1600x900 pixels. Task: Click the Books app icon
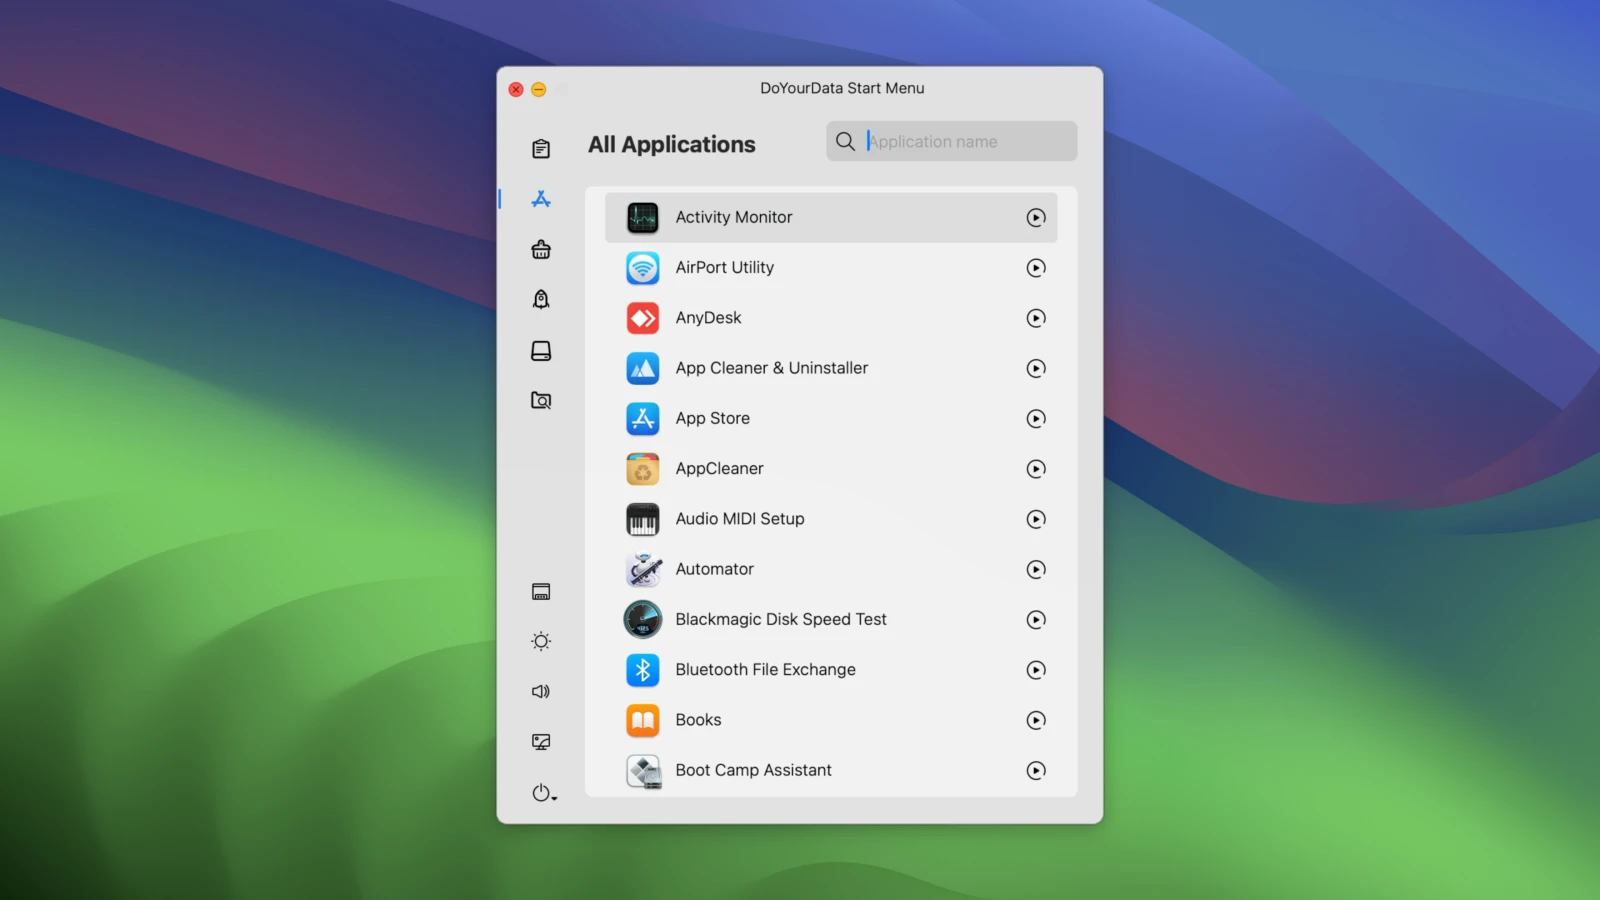[x=643, y=720]
